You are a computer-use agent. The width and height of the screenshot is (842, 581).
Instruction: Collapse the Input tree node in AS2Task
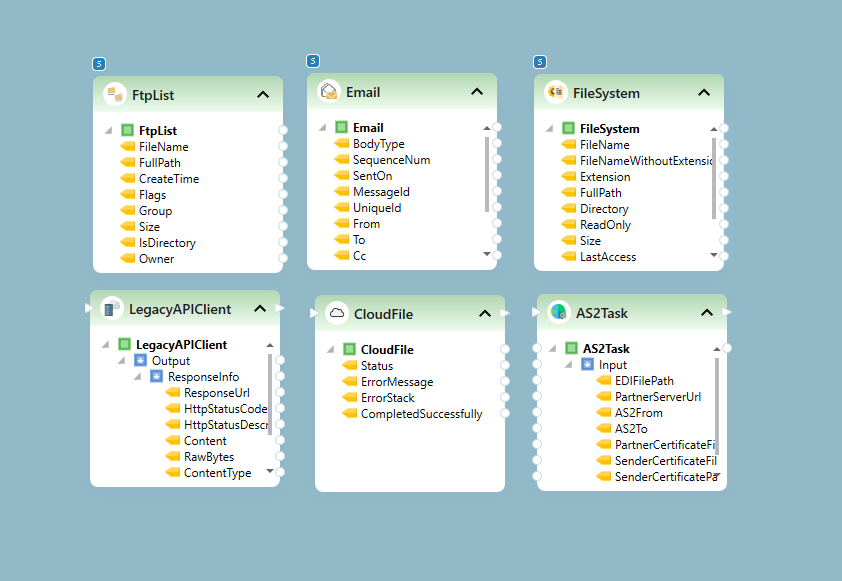click(x=569, y=365)
